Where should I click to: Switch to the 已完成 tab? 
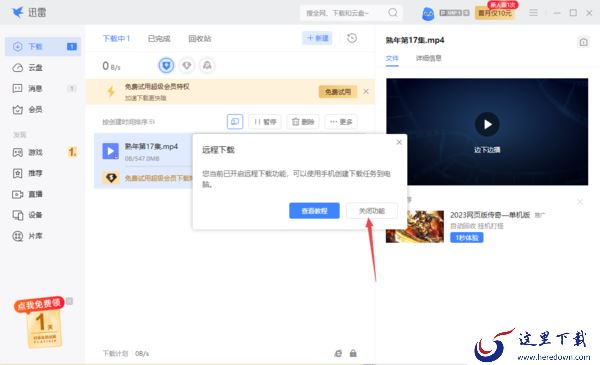(x=159, y=39)
